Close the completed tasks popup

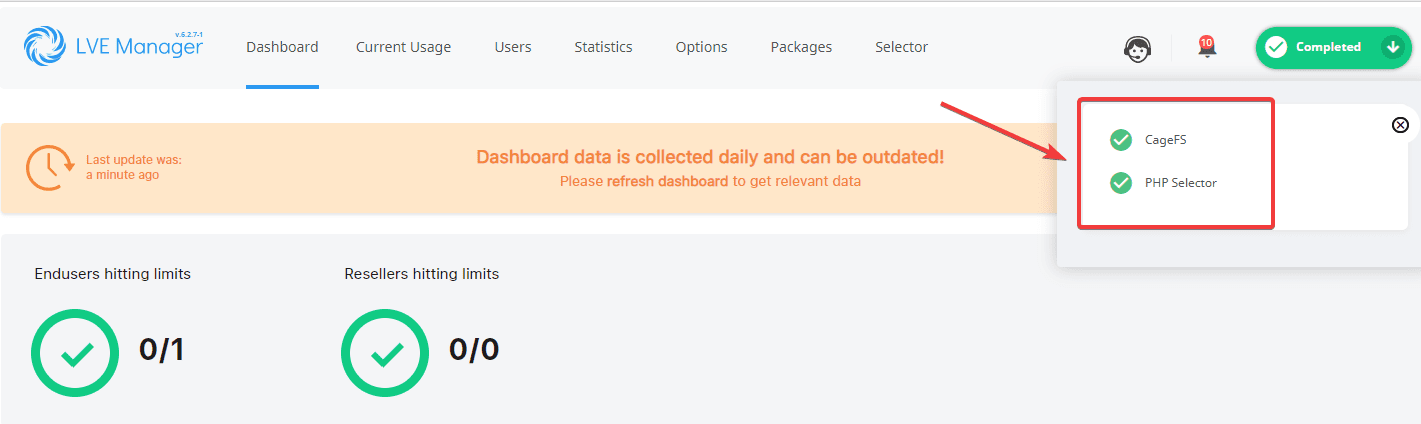tap(1400, 125)
